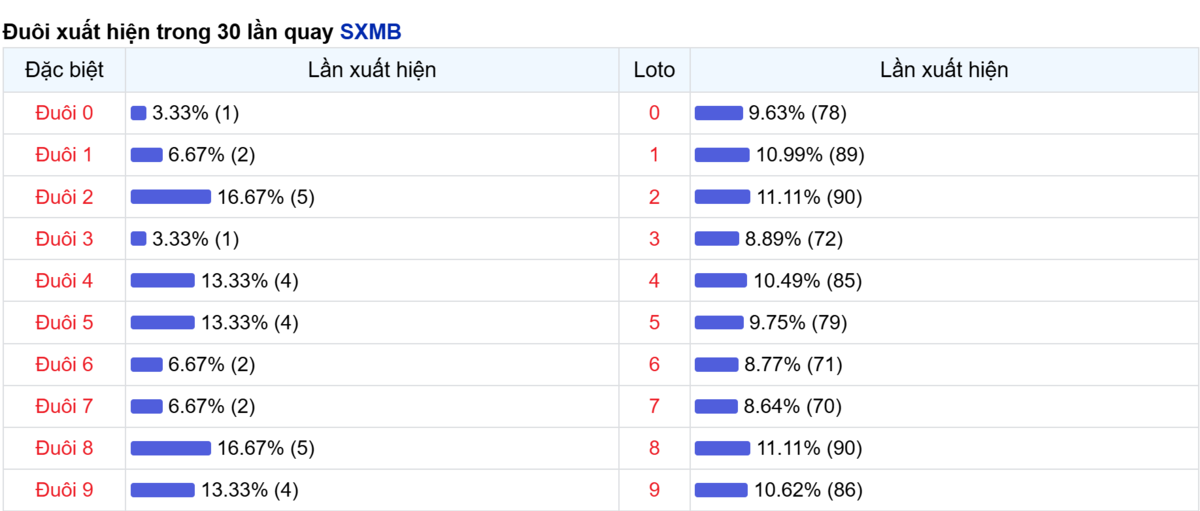Screen dimensions: 1200x511
Task: Select Loto number 3 in table
Action: (654, 239)
